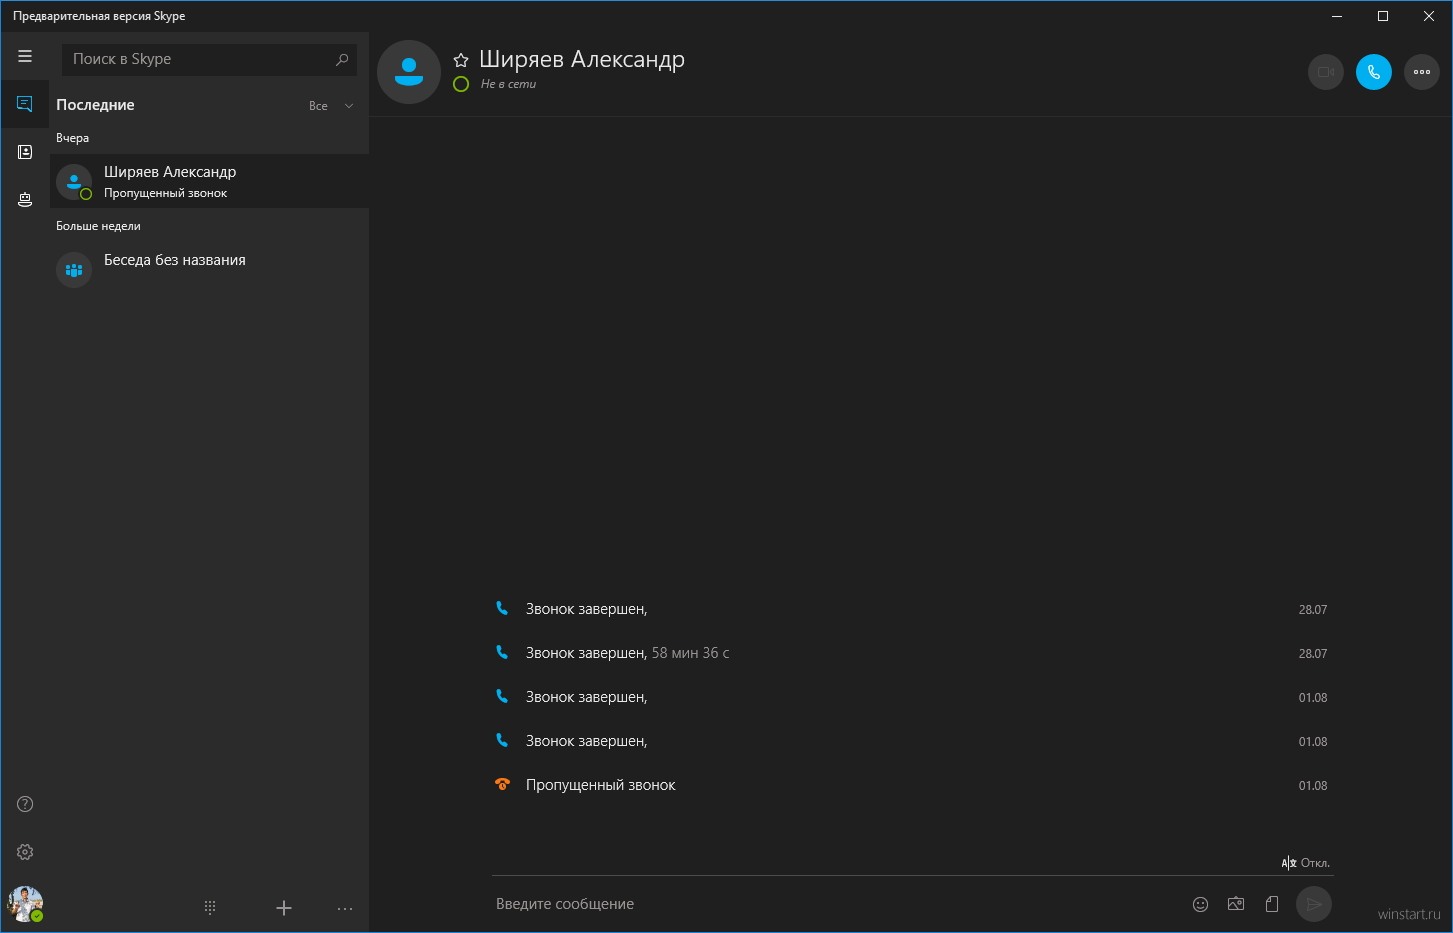The width and height of the screenshot is (1453, 933).
Task: Focus the Поиск в Skype search field
Action: click(x=209, y=59)
